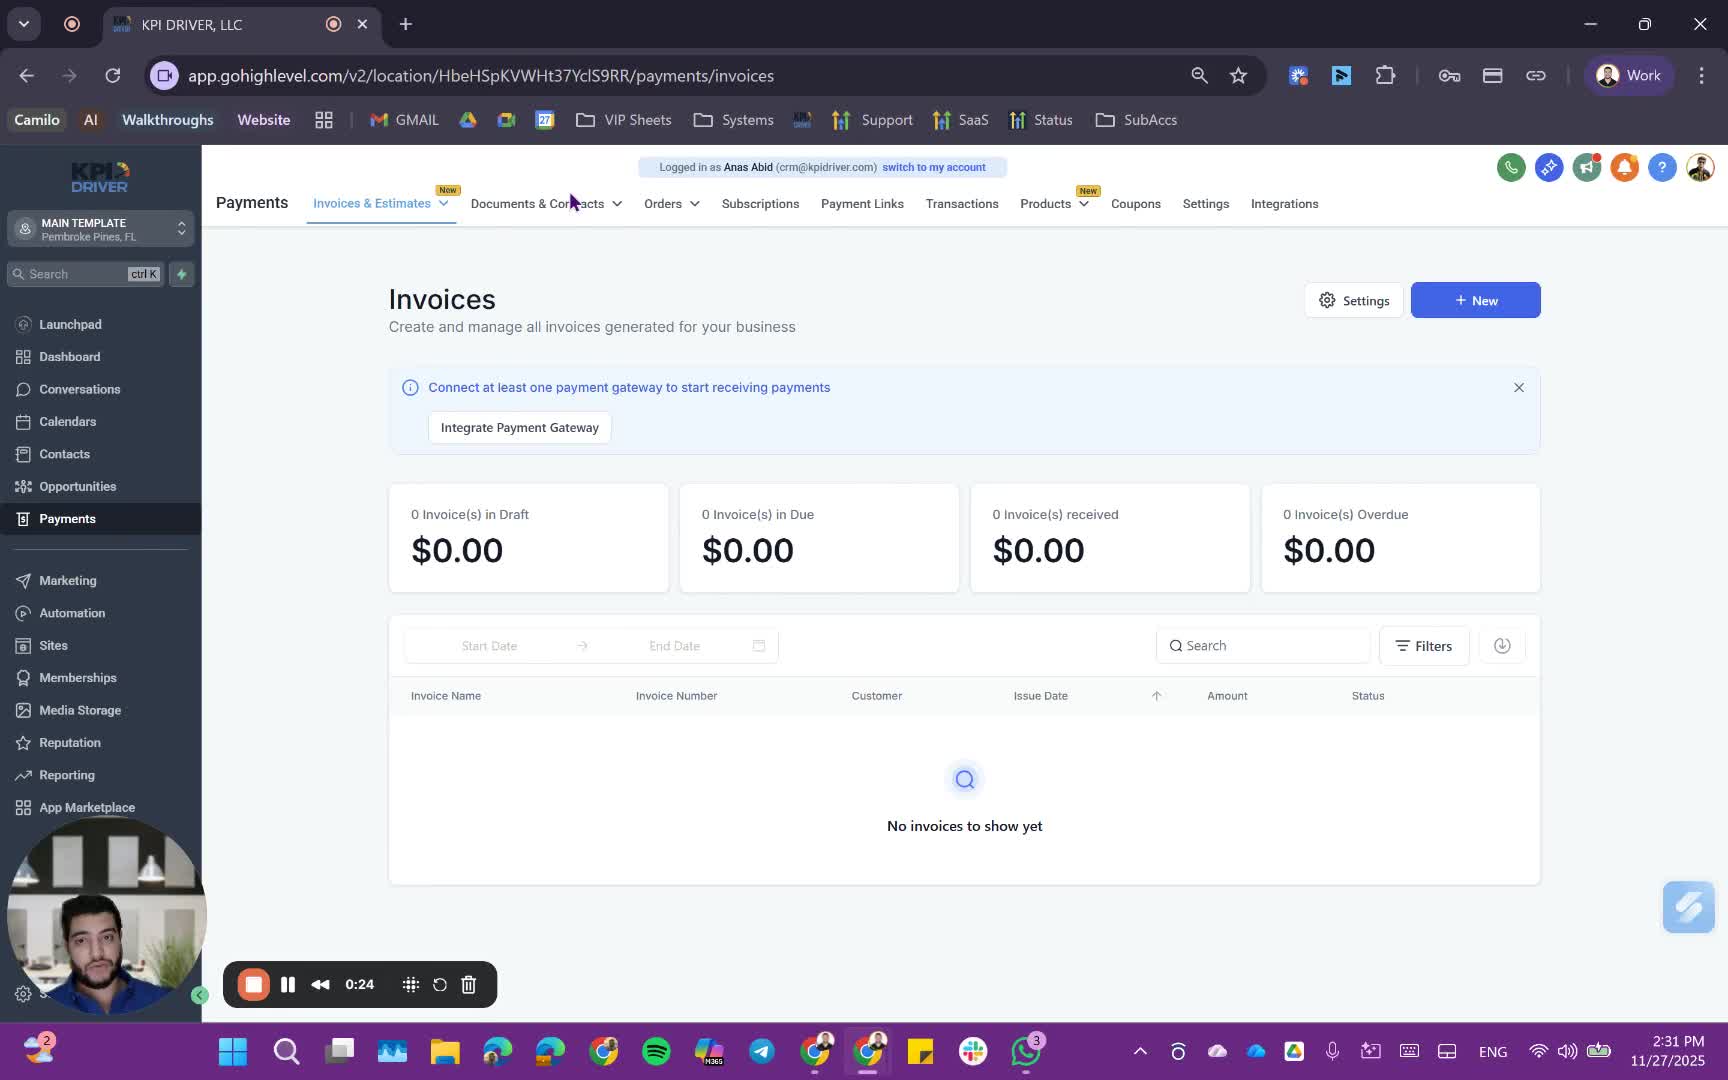
Task: Click the Start Date field
Action: pyautogui.click(x=489, y=646)
